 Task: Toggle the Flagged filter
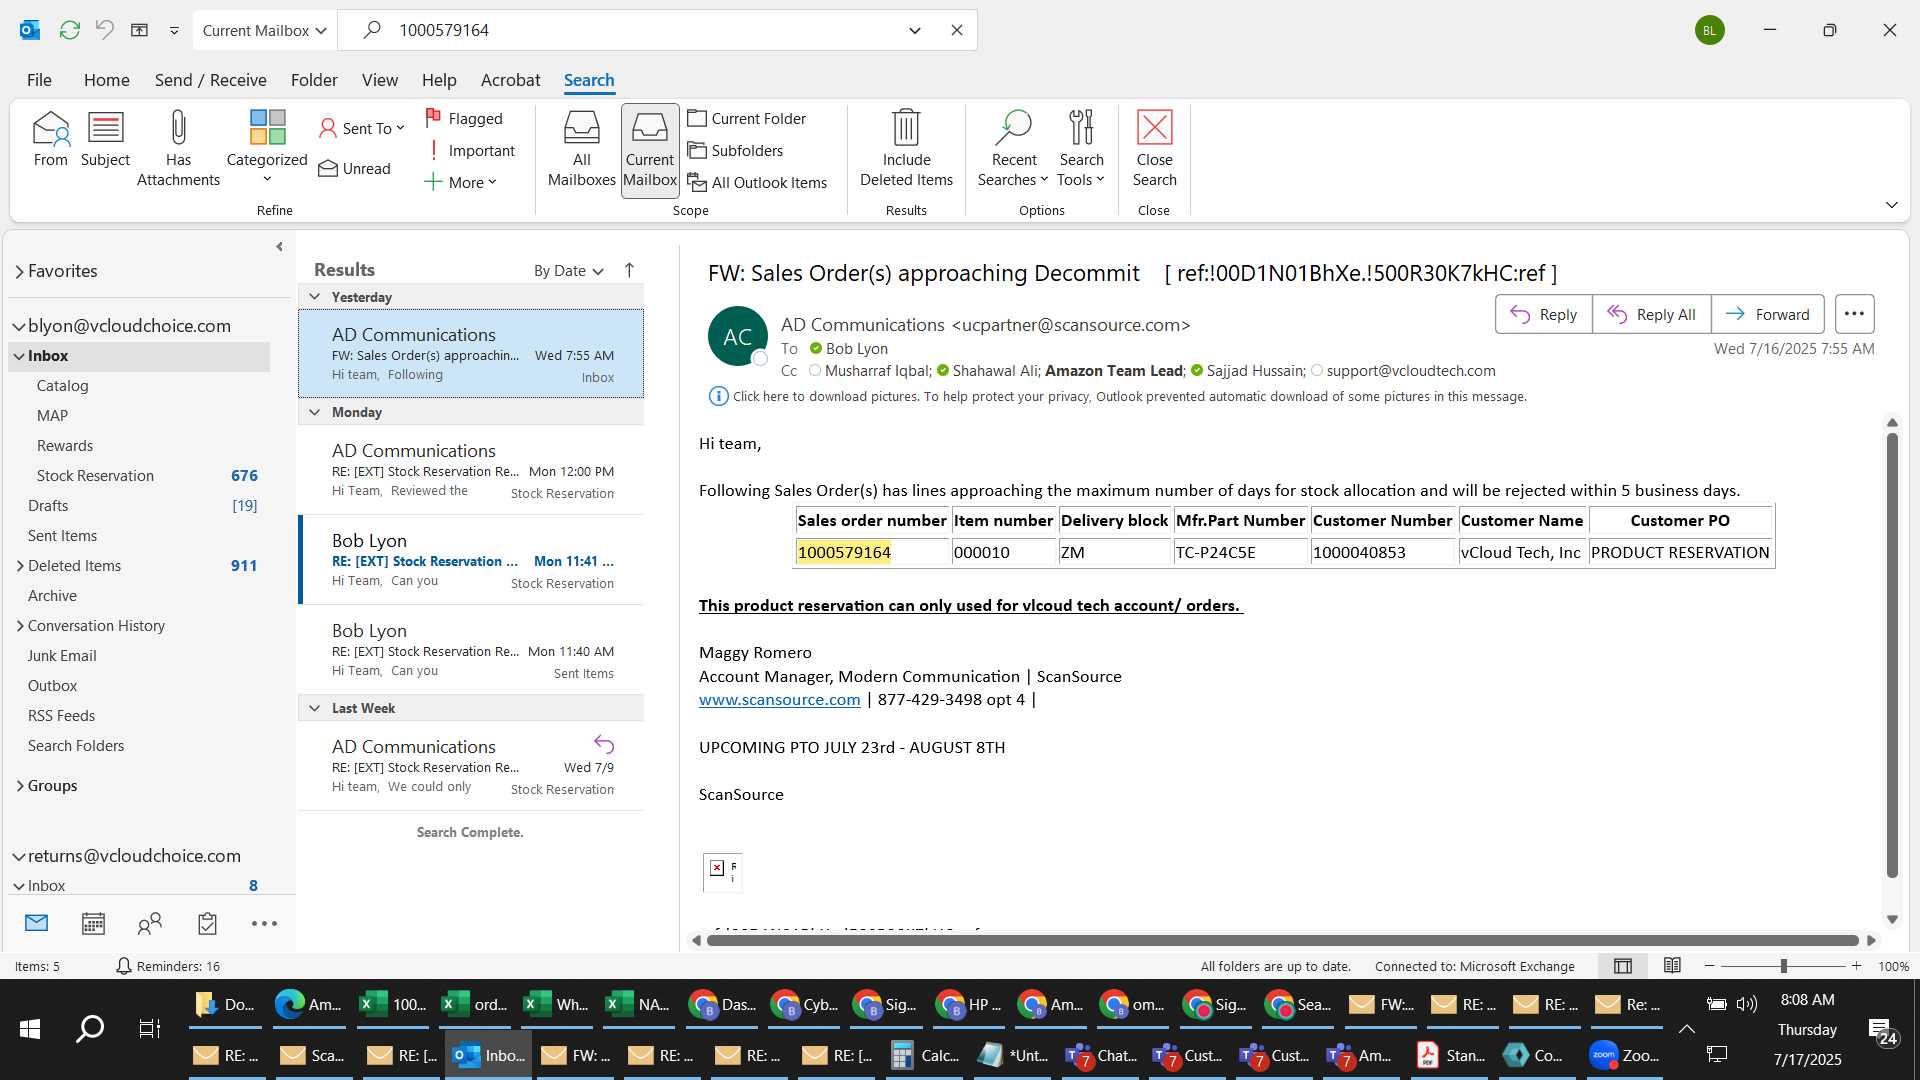pos(464,118)
